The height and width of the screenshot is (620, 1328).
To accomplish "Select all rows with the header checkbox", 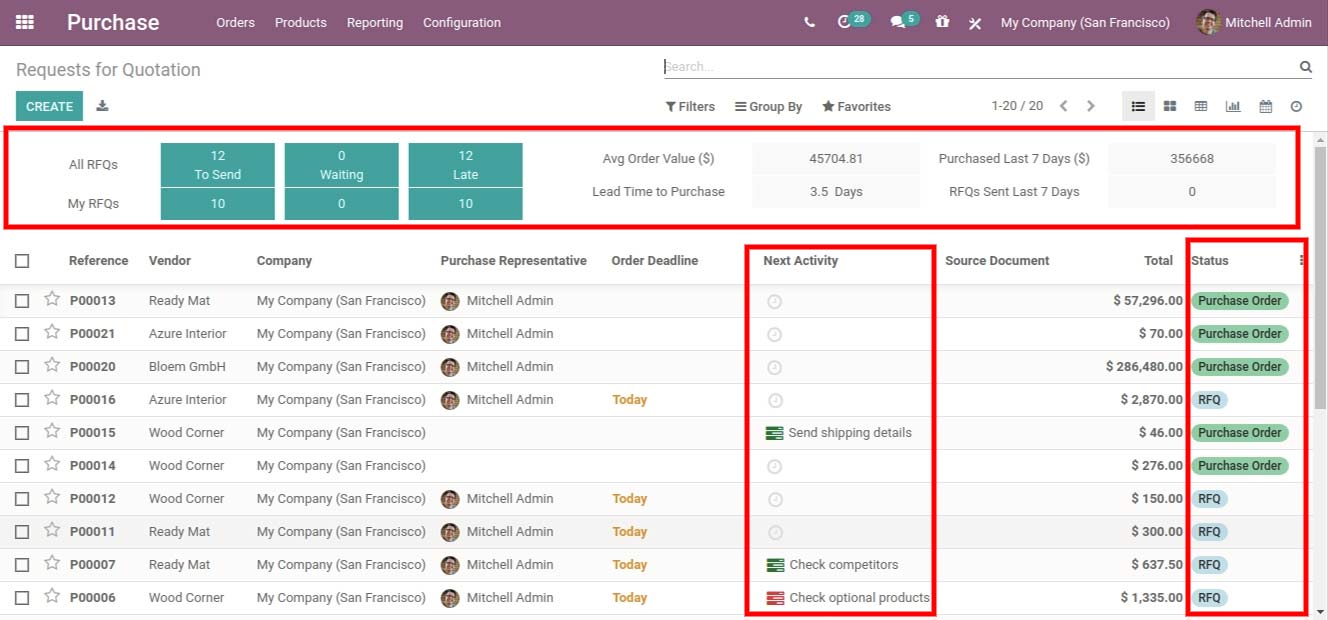I will click(22, 261).
